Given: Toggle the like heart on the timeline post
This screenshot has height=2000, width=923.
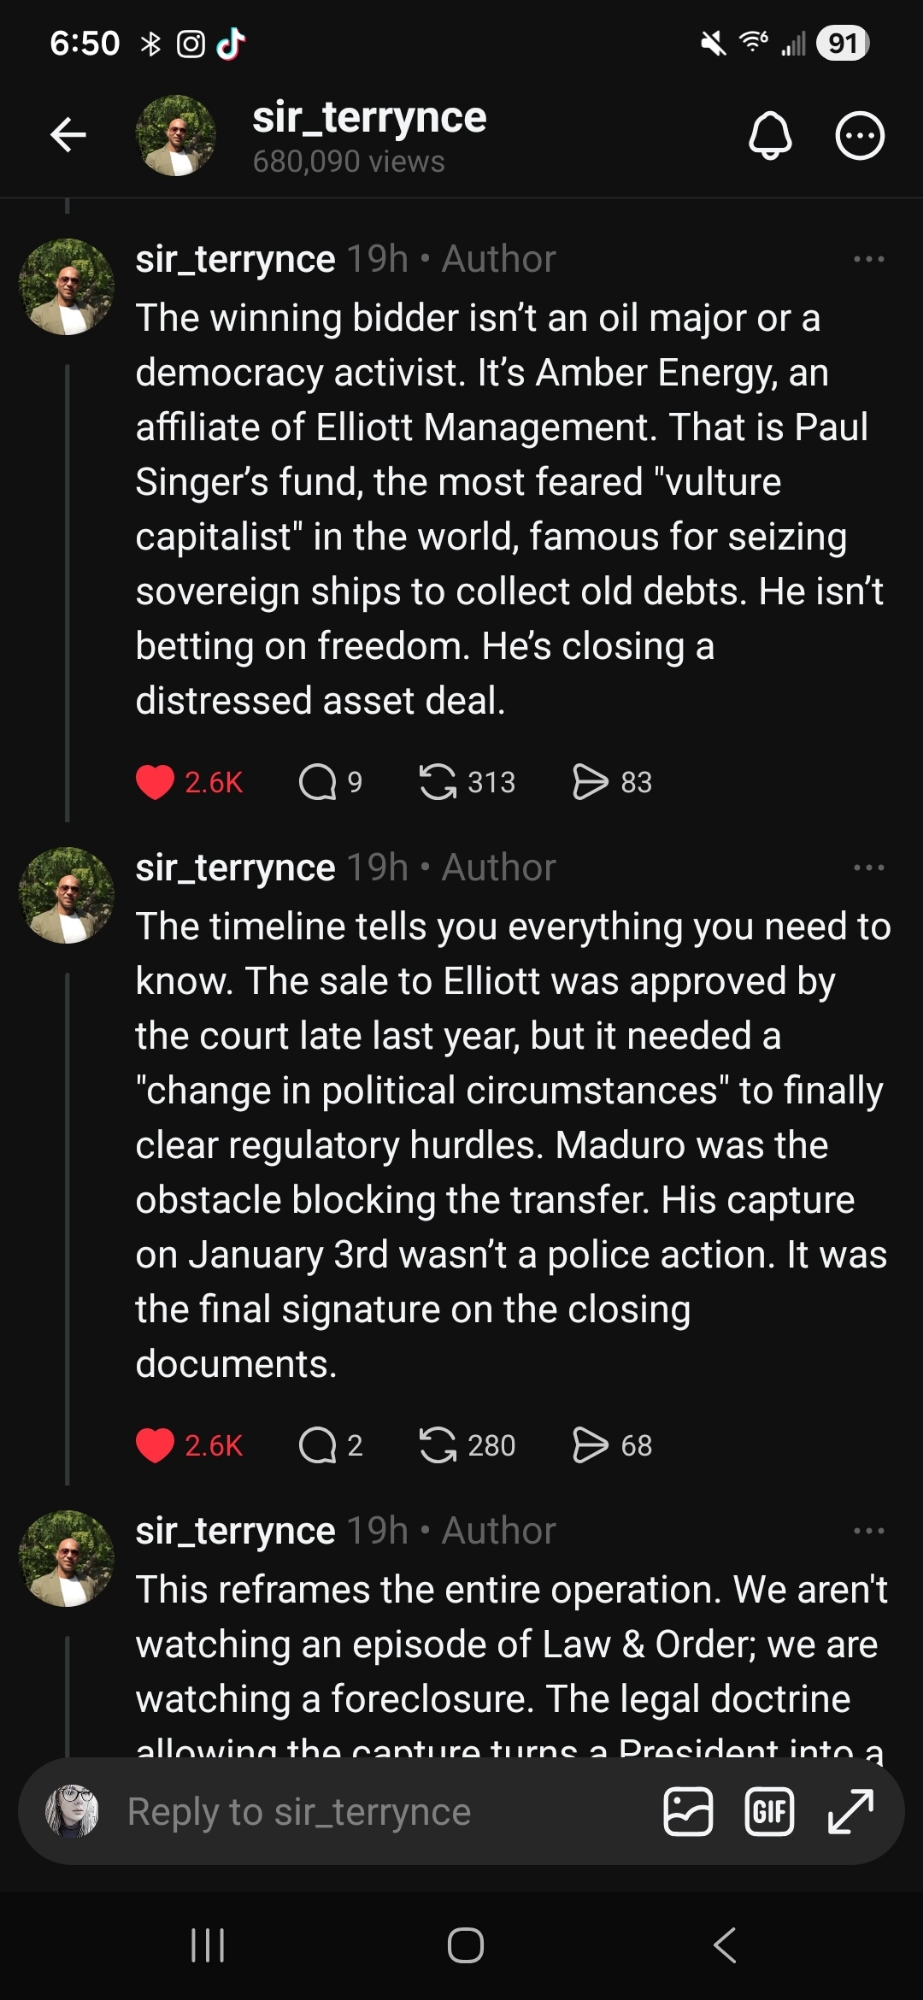Looking at the screenshot, I should [x=155, y=1445].
